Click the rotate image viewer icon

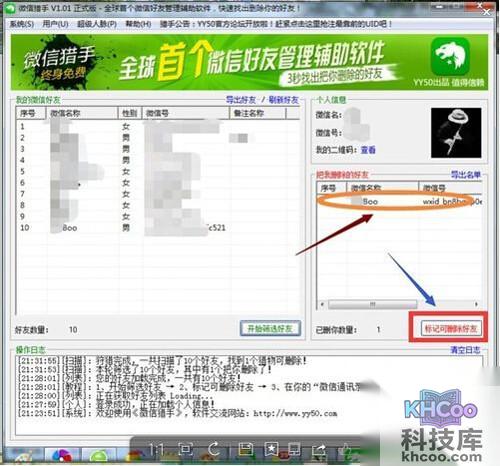click(x=214, y=450)
